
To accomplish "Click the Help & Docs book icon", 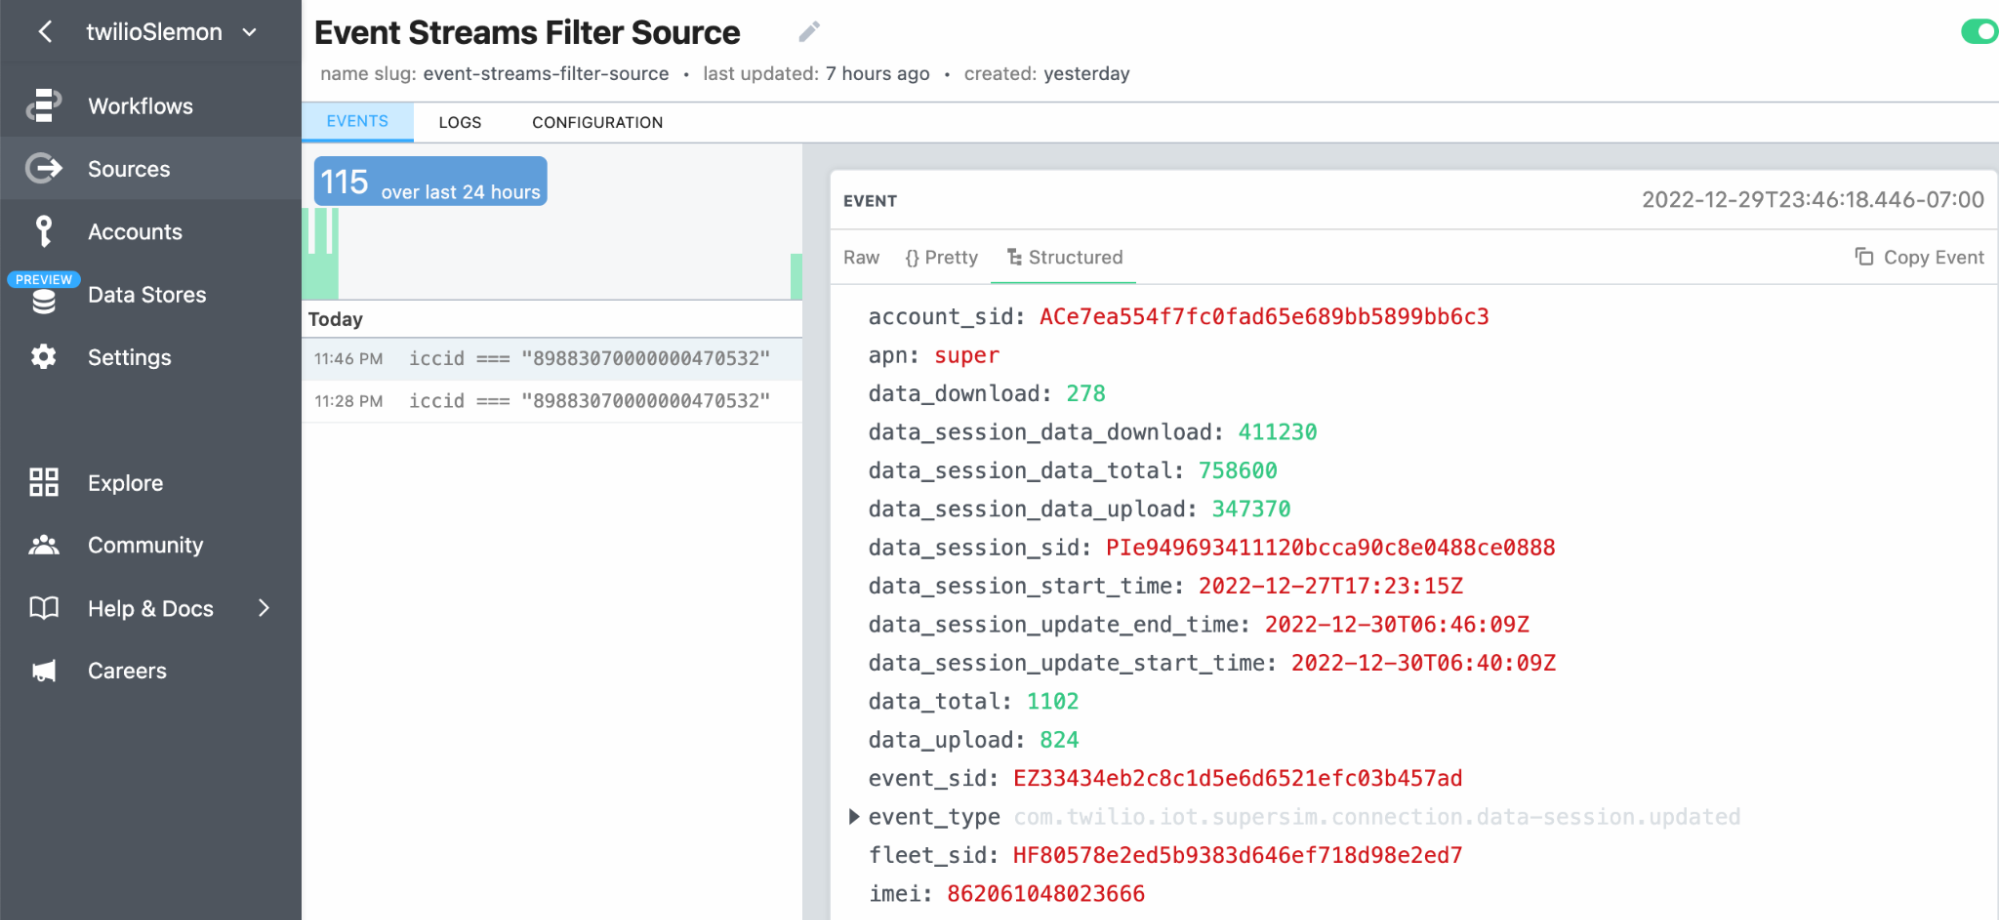I will (43, 608).
